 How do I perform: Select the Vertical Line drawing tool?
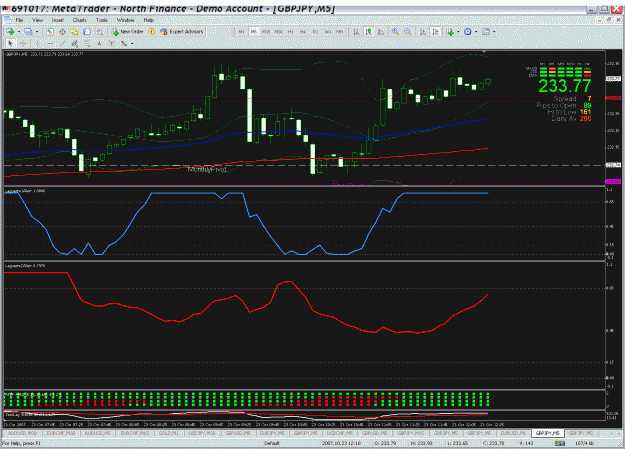click(x=37, y=43)
